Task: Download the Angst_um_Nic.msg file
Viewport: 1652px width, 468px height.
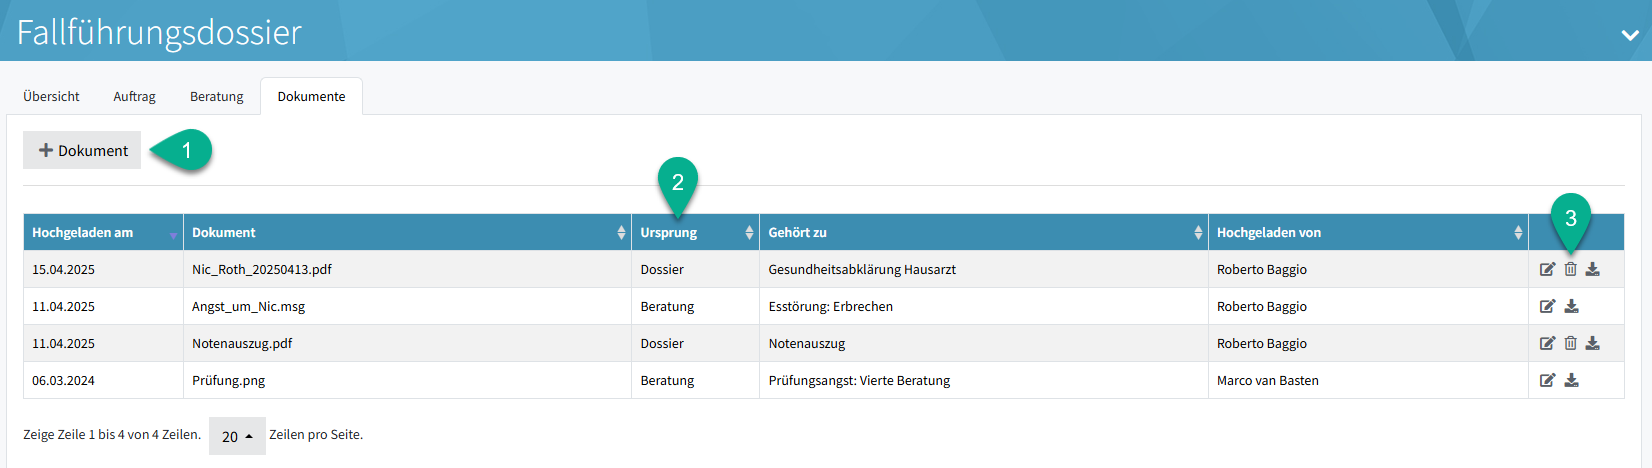Action: point(1571,306)
